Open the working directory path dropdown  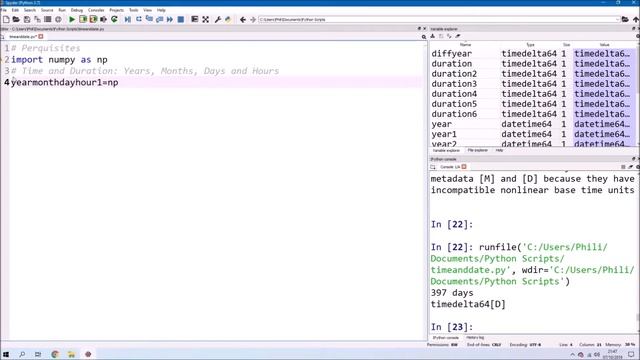(617, 19)
